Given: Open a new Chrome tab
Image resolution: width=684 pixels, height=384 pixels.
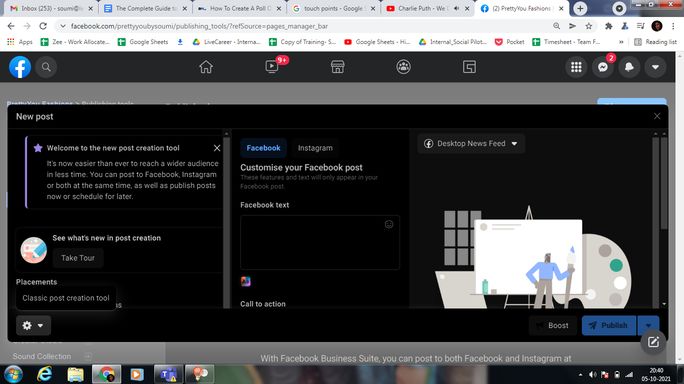Looking at the screenshot, I should (580, 8).
